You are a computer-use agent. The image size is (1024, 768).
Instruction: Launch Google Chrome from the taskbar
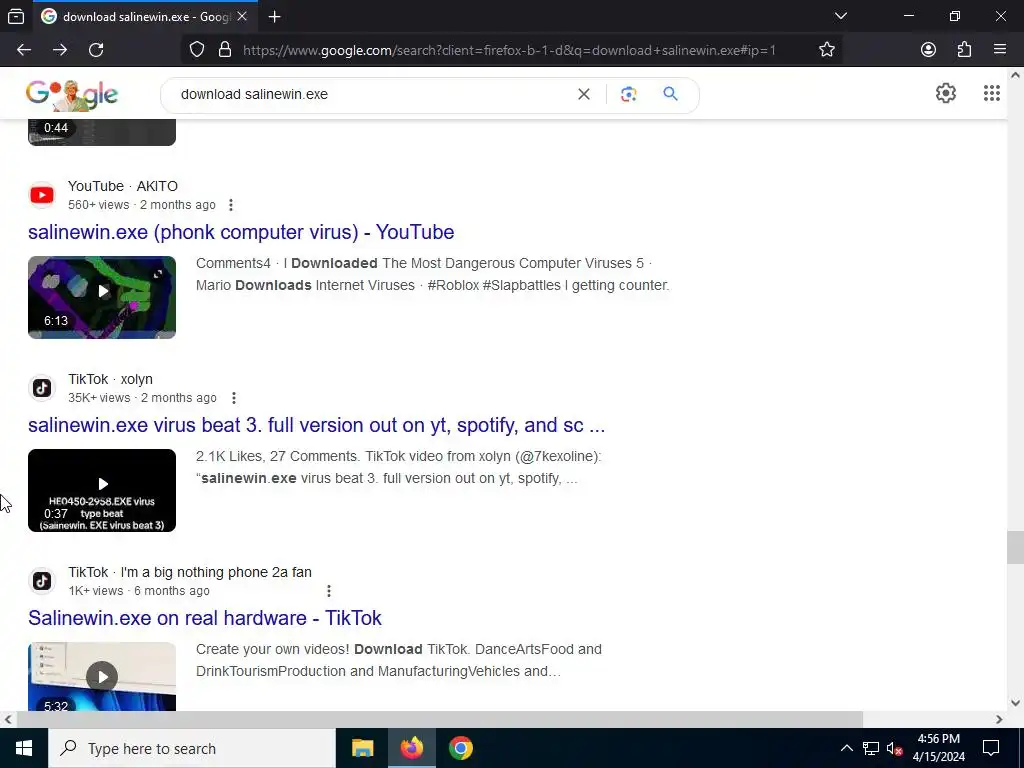click(460, 748)
